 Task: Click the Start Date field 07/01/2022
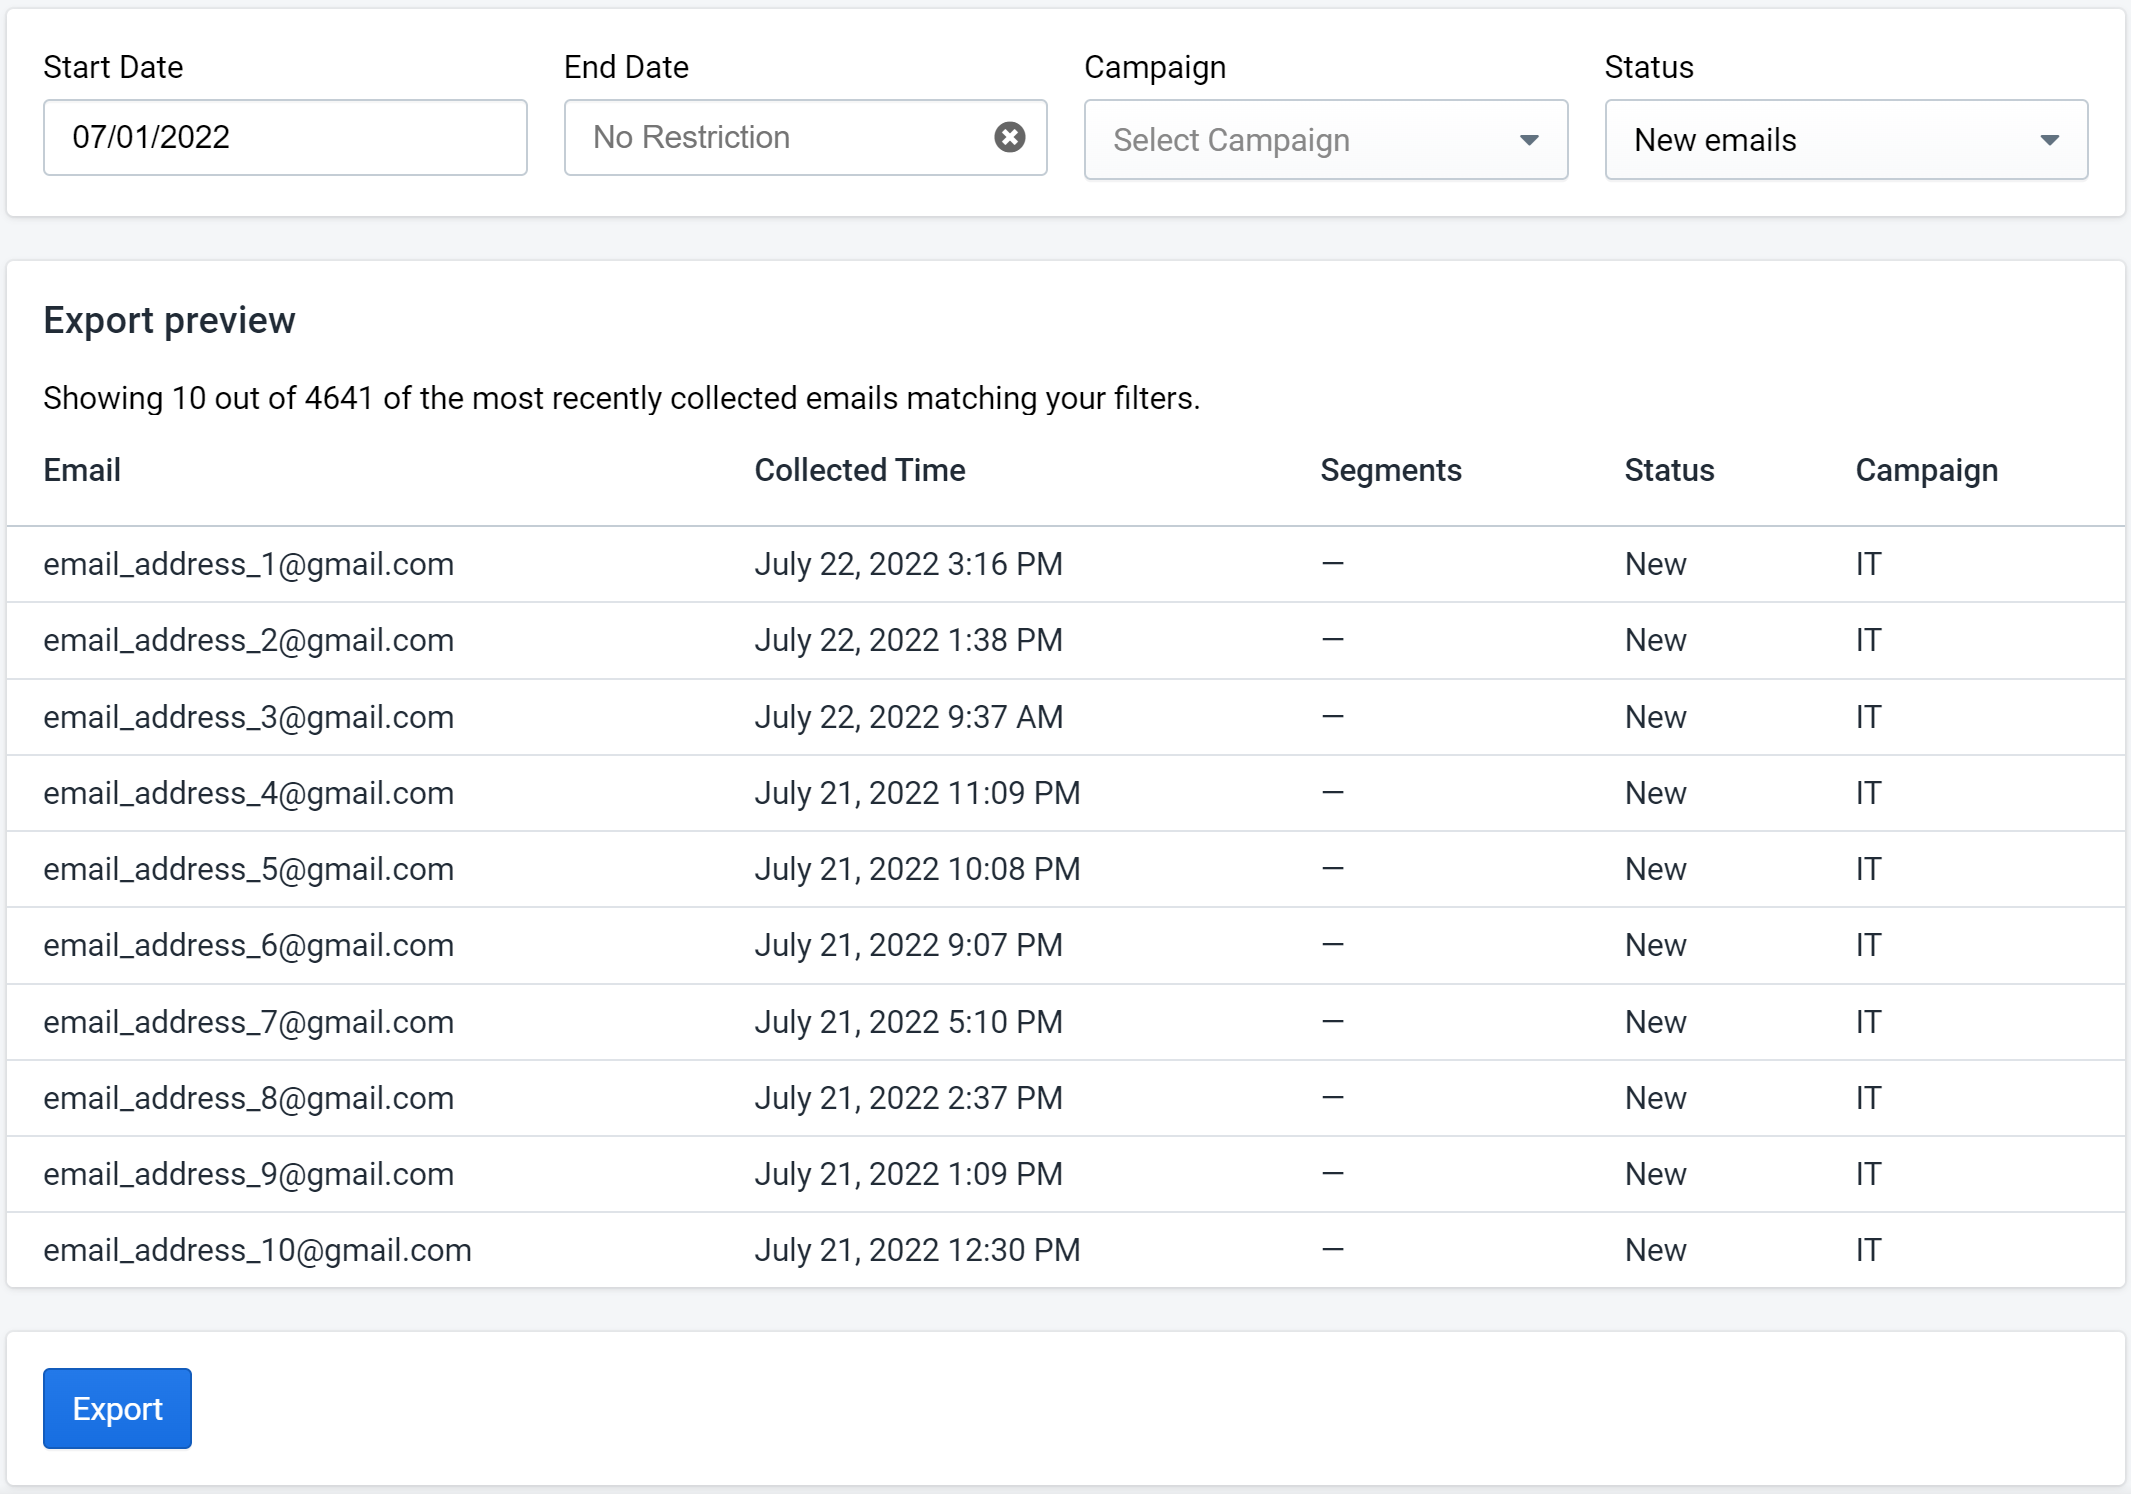tap(285, 137)
